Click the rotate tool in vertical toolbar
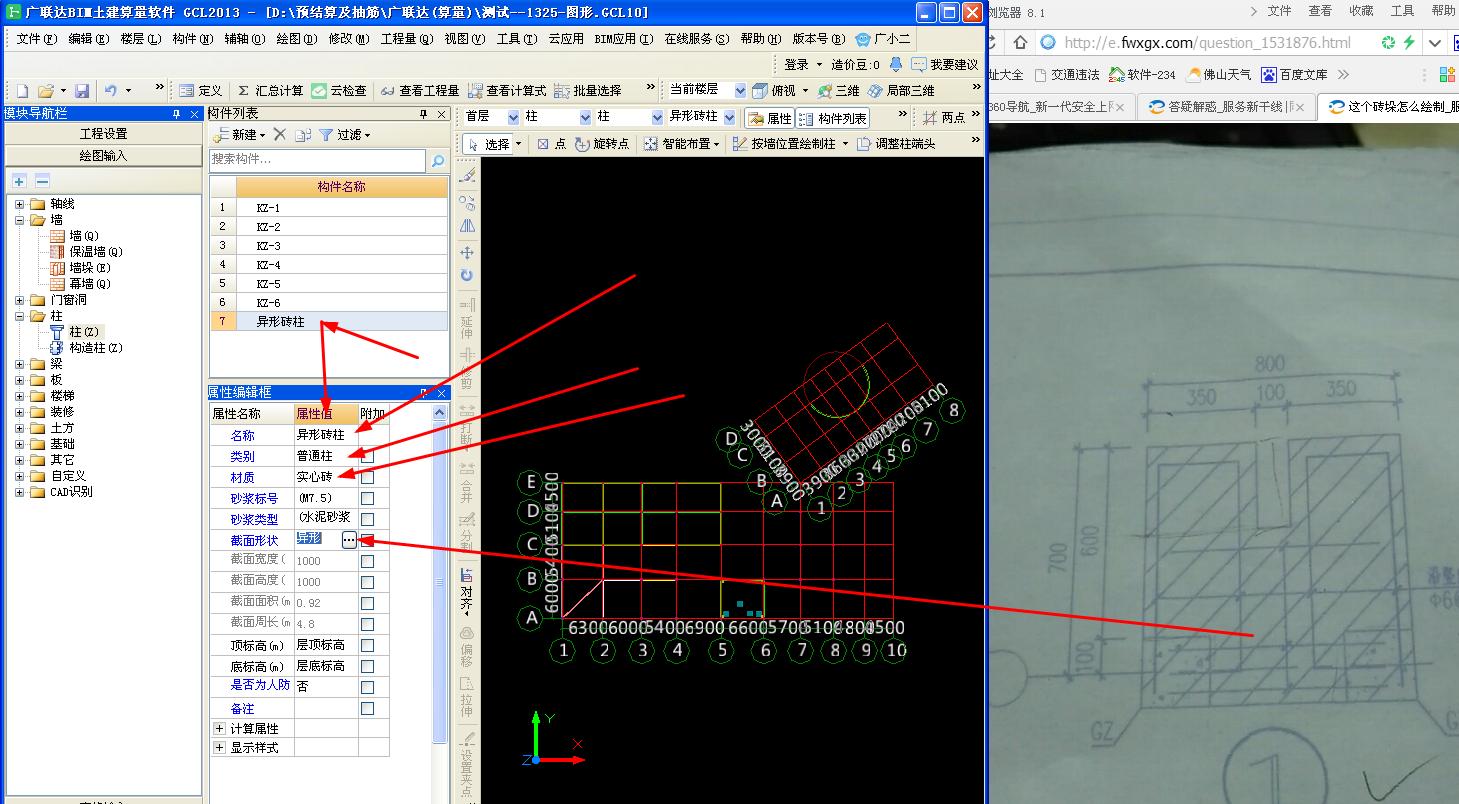 467,276
